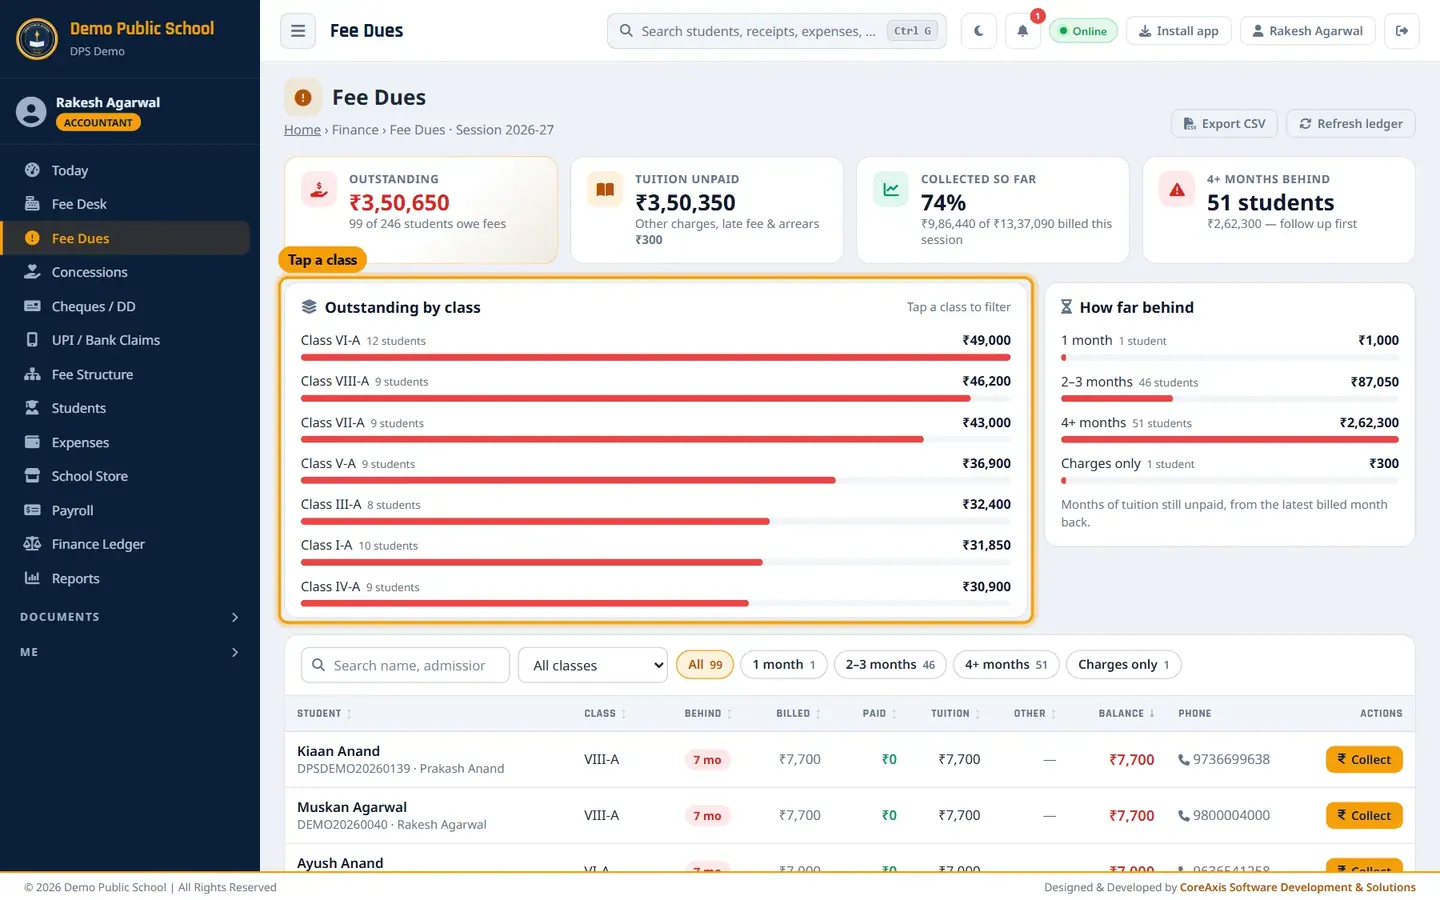The image size is (1440, 900).
Task: Click the Reports chart icon
Action: pyautogui.click(x=32, y=578)
